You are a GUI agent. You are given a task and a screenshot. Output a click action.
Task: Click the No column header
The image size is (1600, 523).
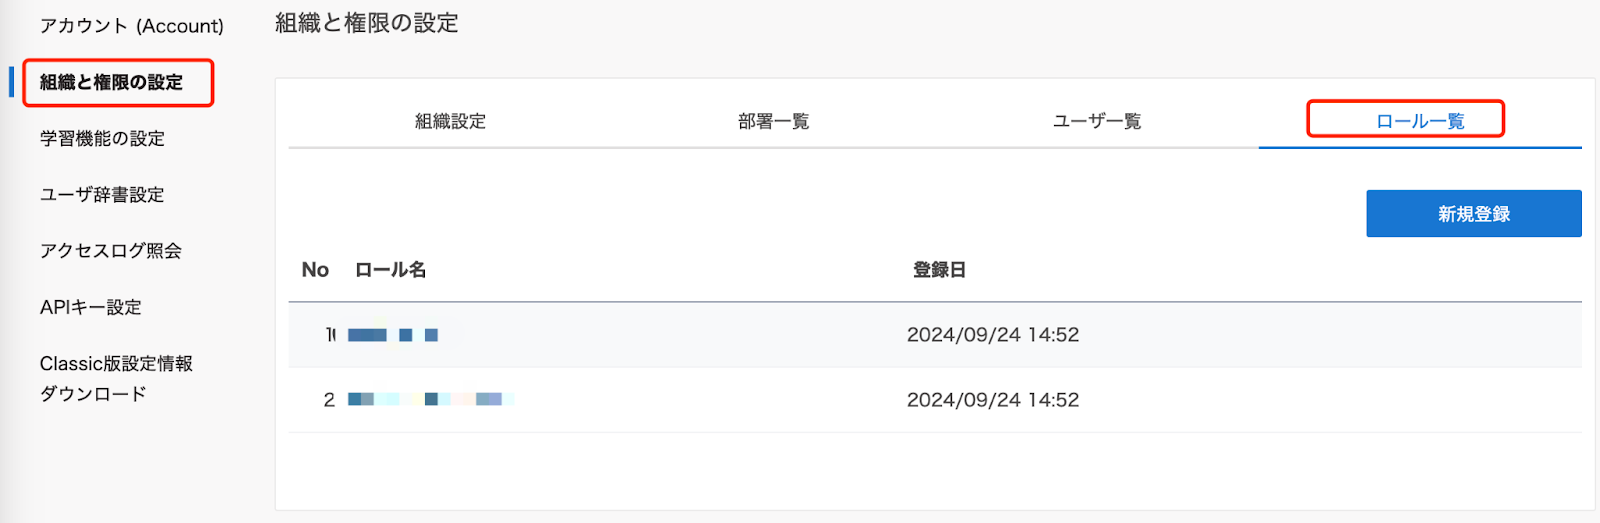[x=315, y=270]
